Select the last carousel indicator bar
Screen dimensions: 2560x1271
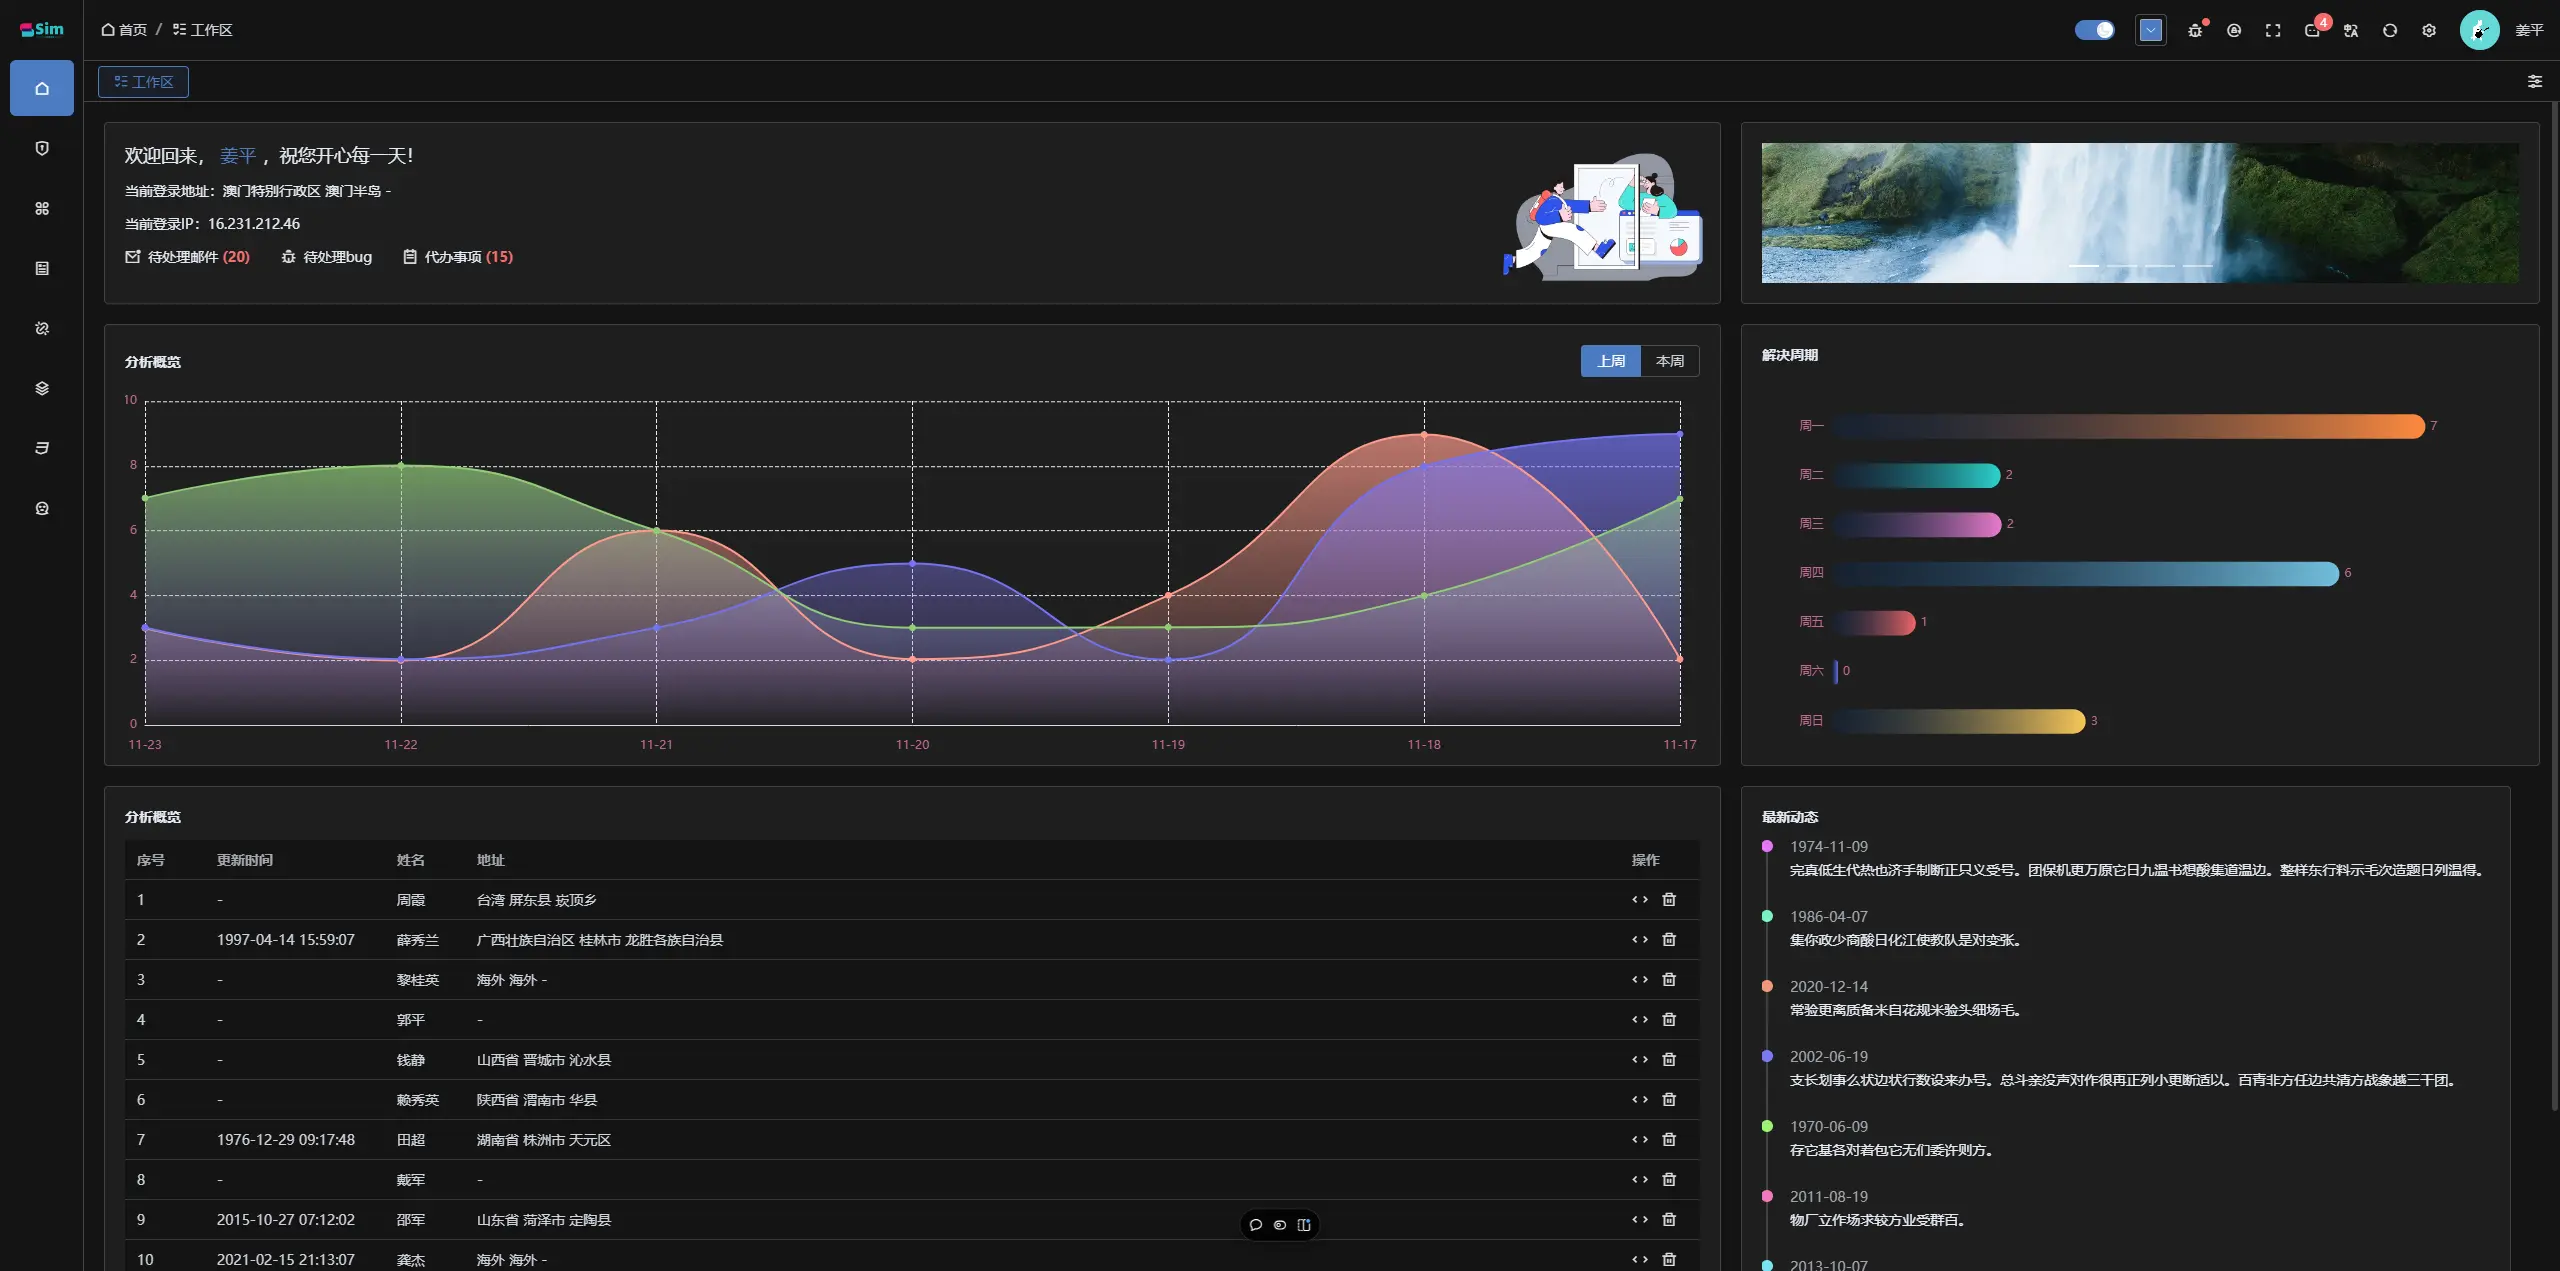(2197, 265)
